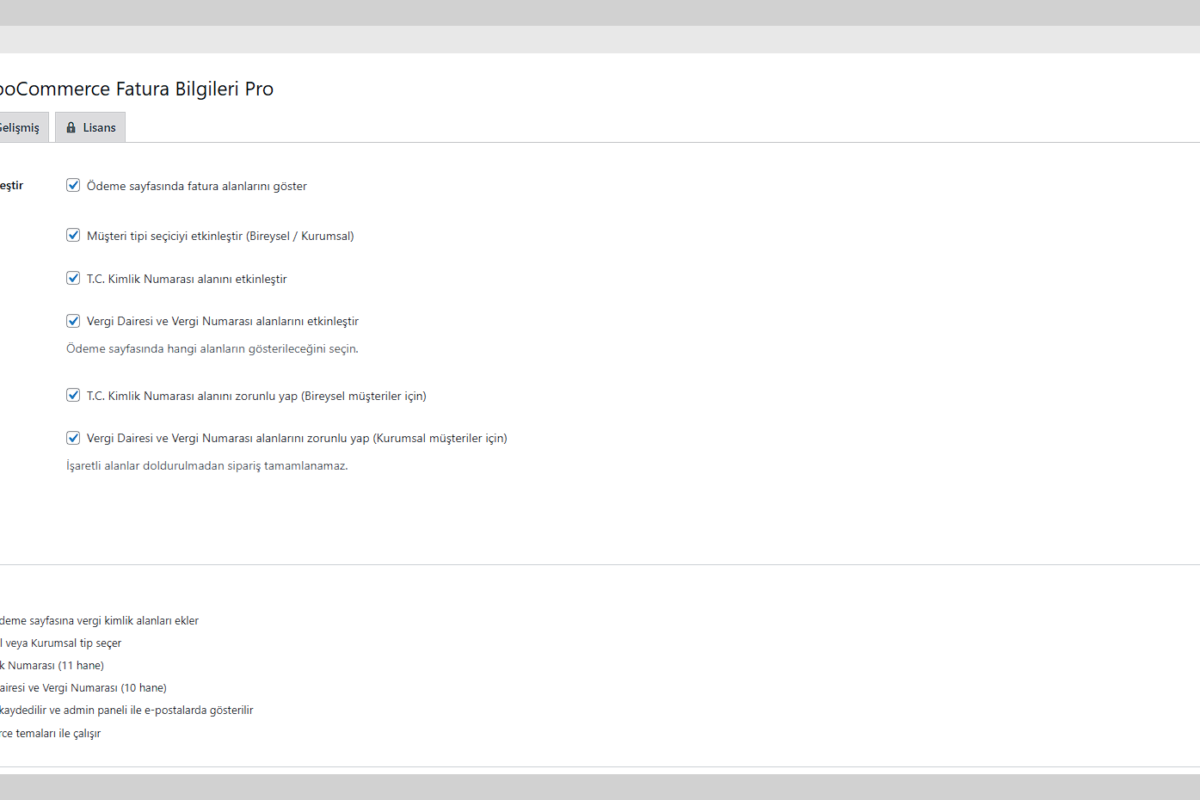Uncheck 'Vergi Dairesi ve Vergi Numarası alanlarını zorunlu yap'
Viewport: 1200px width, 800px height.
point(73,437)
